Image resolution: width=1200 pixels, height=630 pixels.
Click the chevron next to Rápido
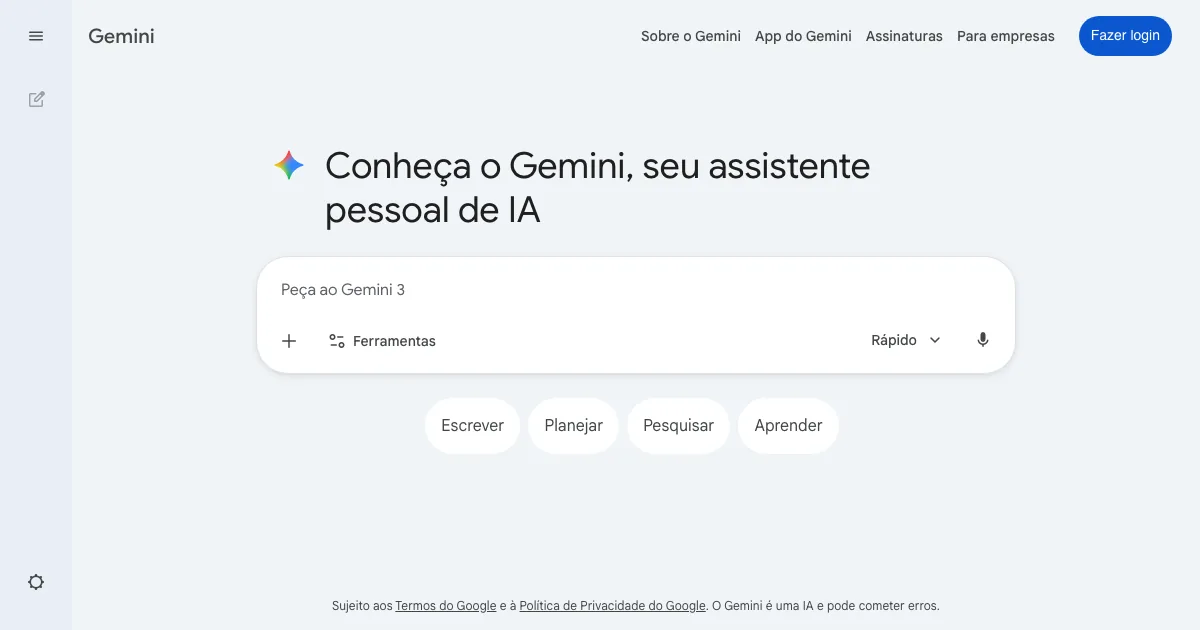coord(935,340)
